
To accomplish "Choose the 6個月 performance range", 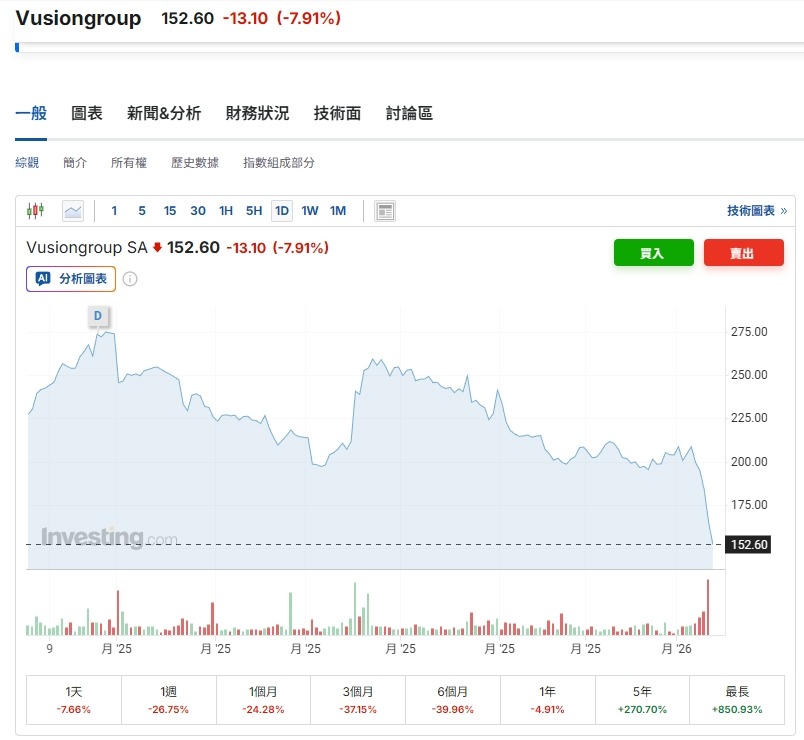I will point(453,700).
